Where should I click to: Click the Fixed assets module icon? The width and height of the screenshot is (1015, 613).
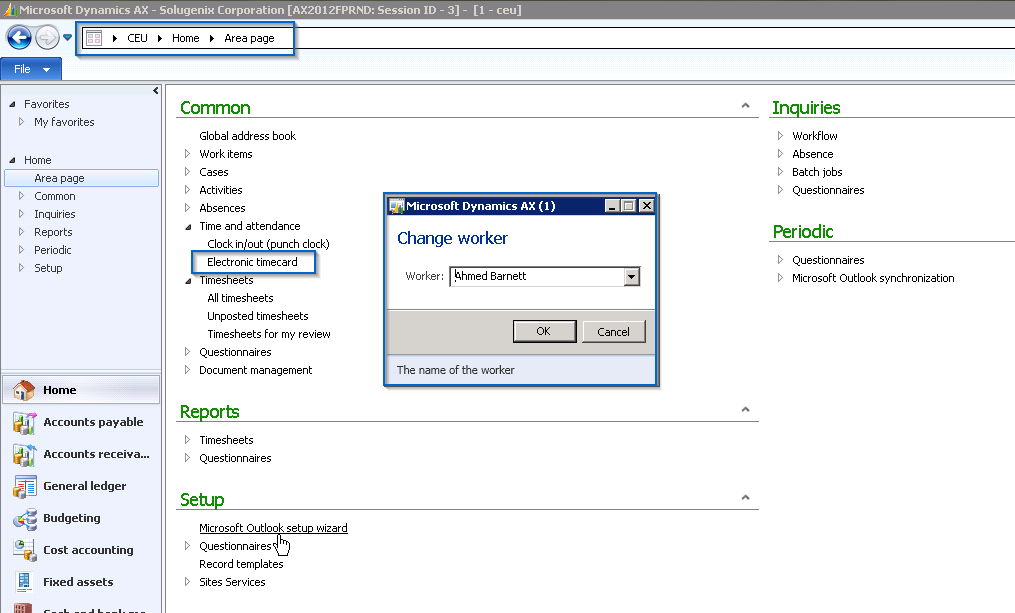pyautogui.click(x=24, y=583)
